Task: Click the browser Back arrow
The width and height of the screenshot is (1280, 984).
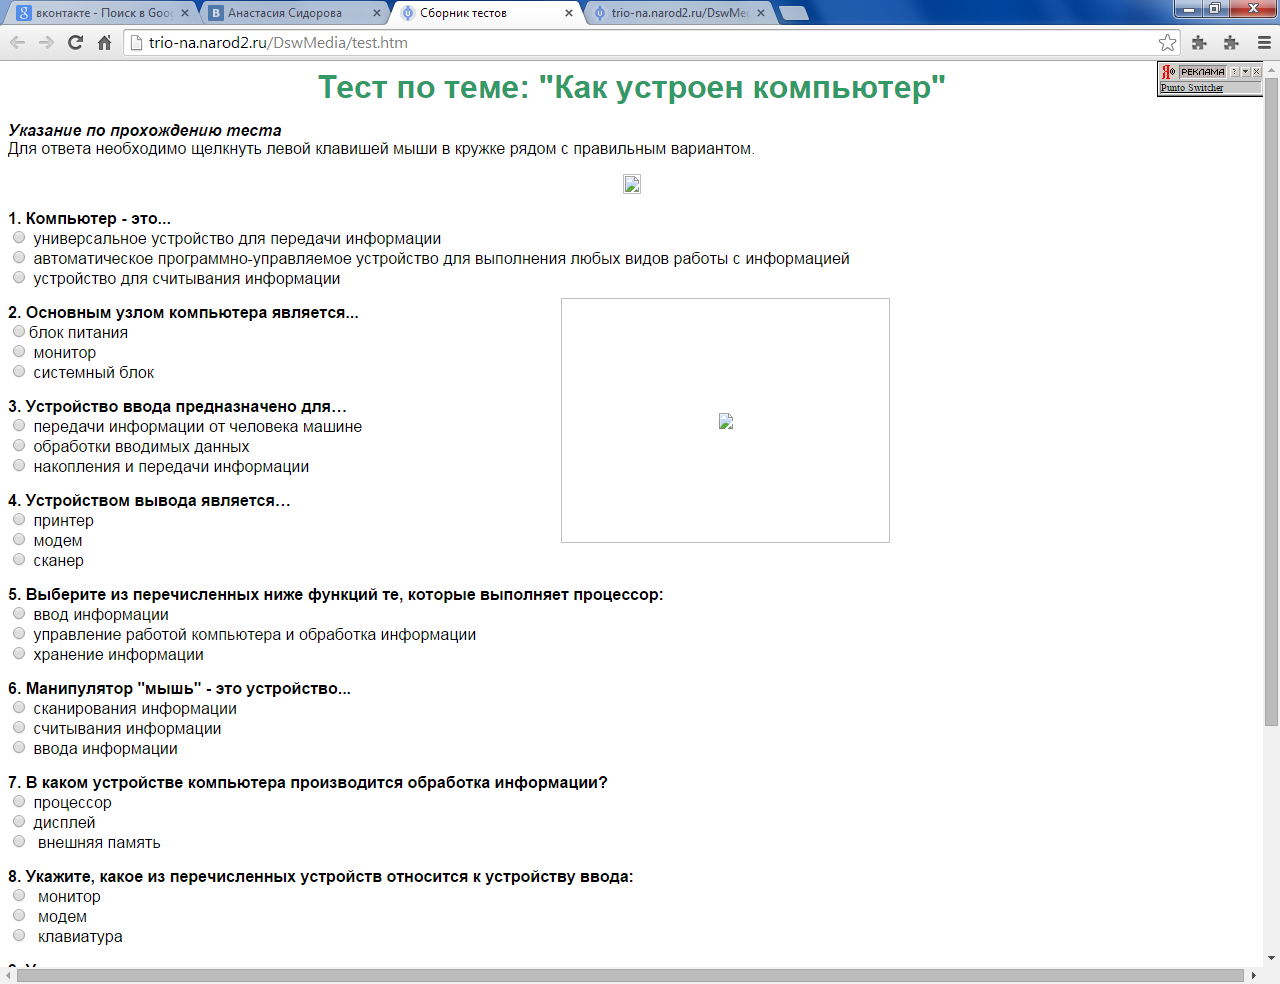Action: pos(17,42)
